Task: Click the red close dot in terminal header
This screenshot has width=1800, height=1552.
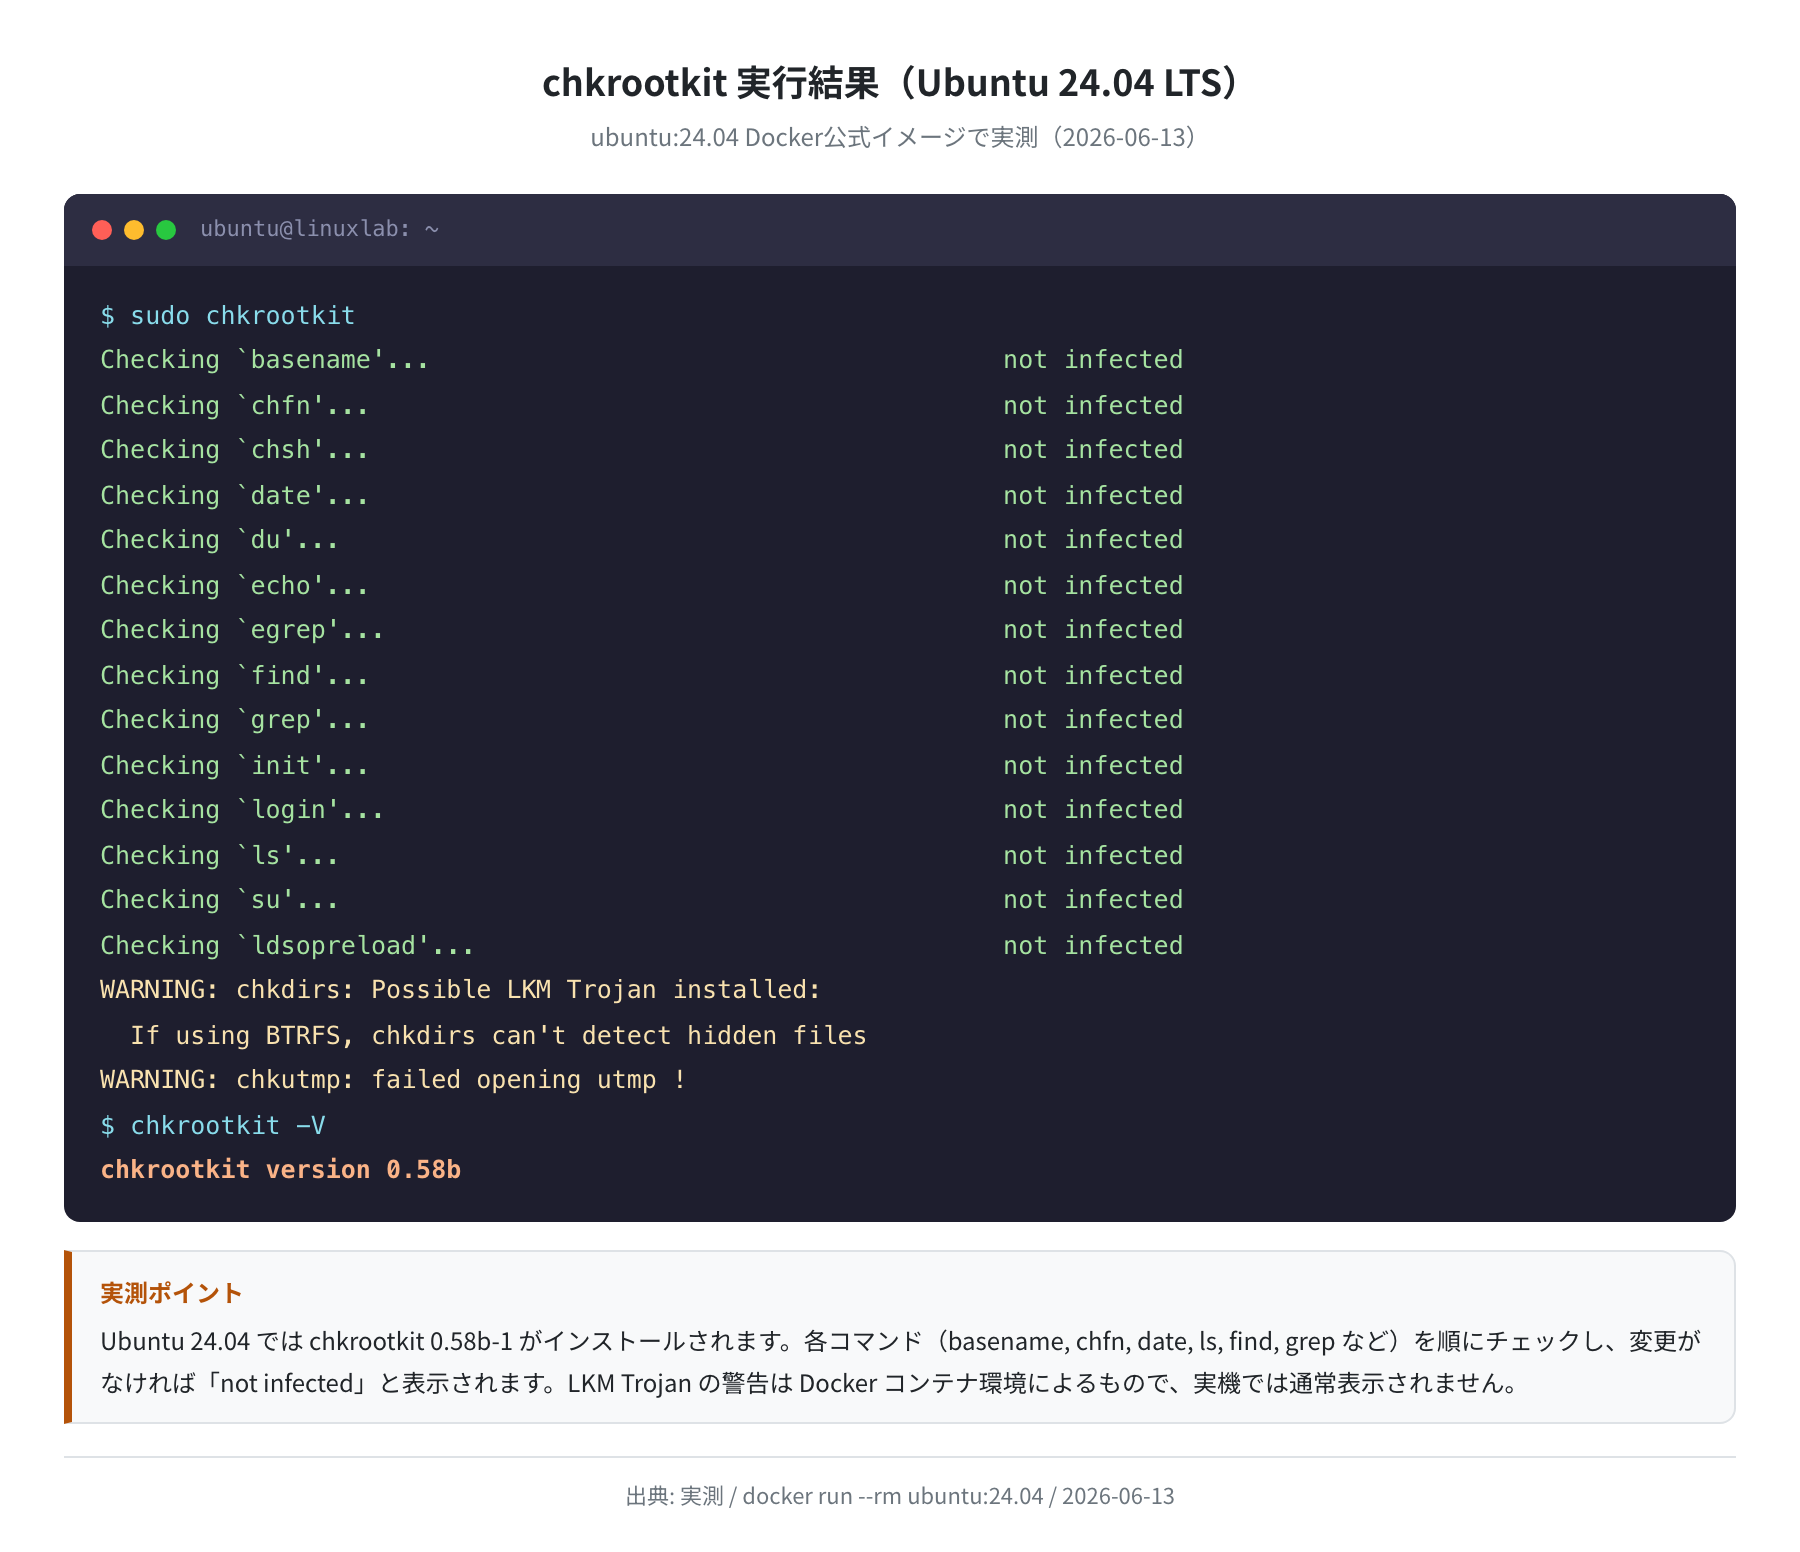Action: click(x=102, y=230)
